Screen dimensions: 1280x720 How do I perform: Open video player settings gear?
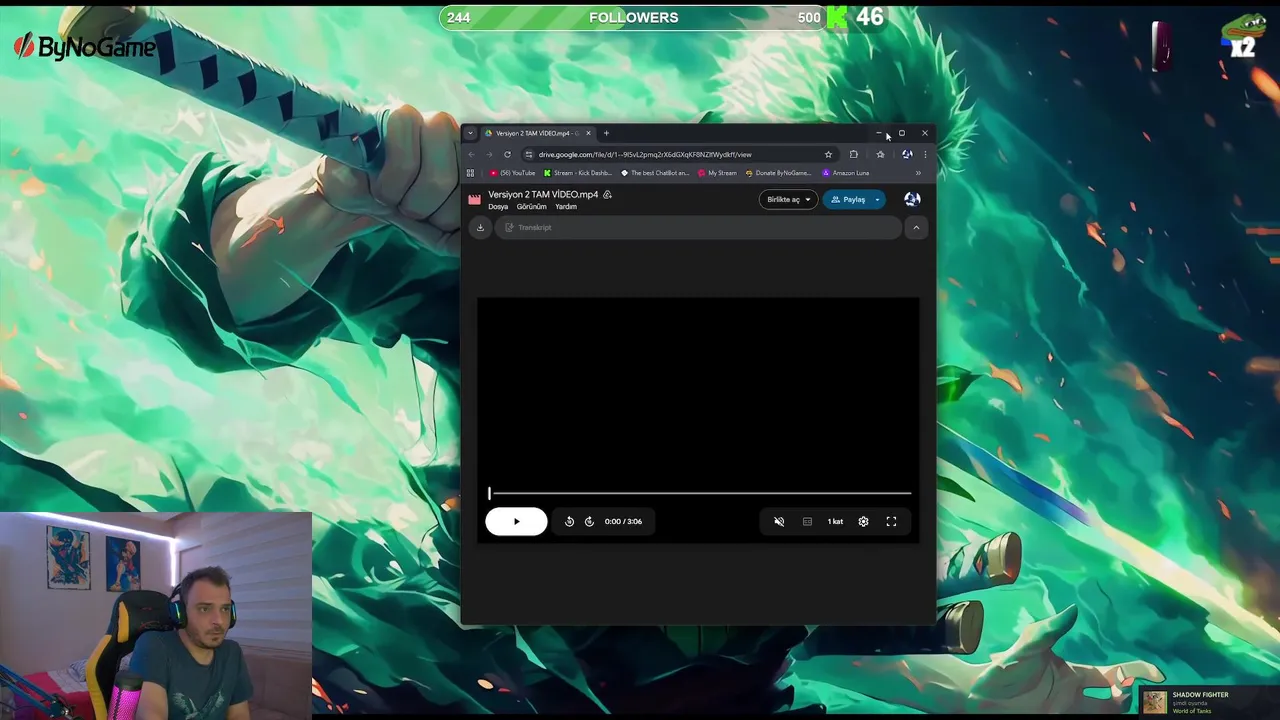point(863,521)
